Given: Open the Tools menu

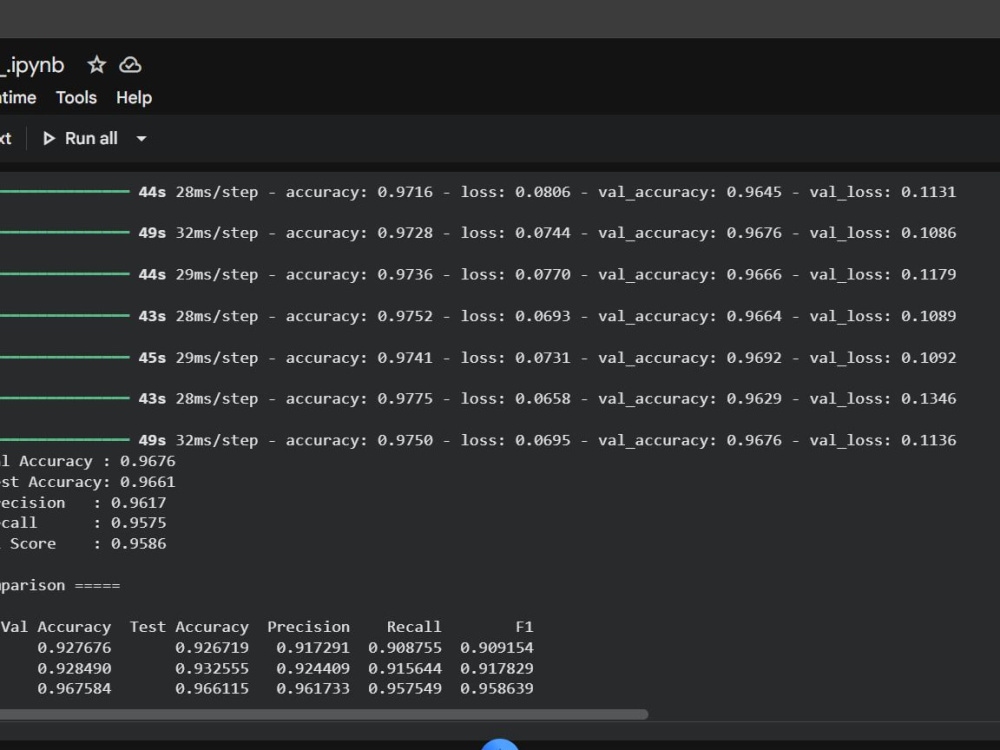Looking at the screenshot, I should [76, 98].
